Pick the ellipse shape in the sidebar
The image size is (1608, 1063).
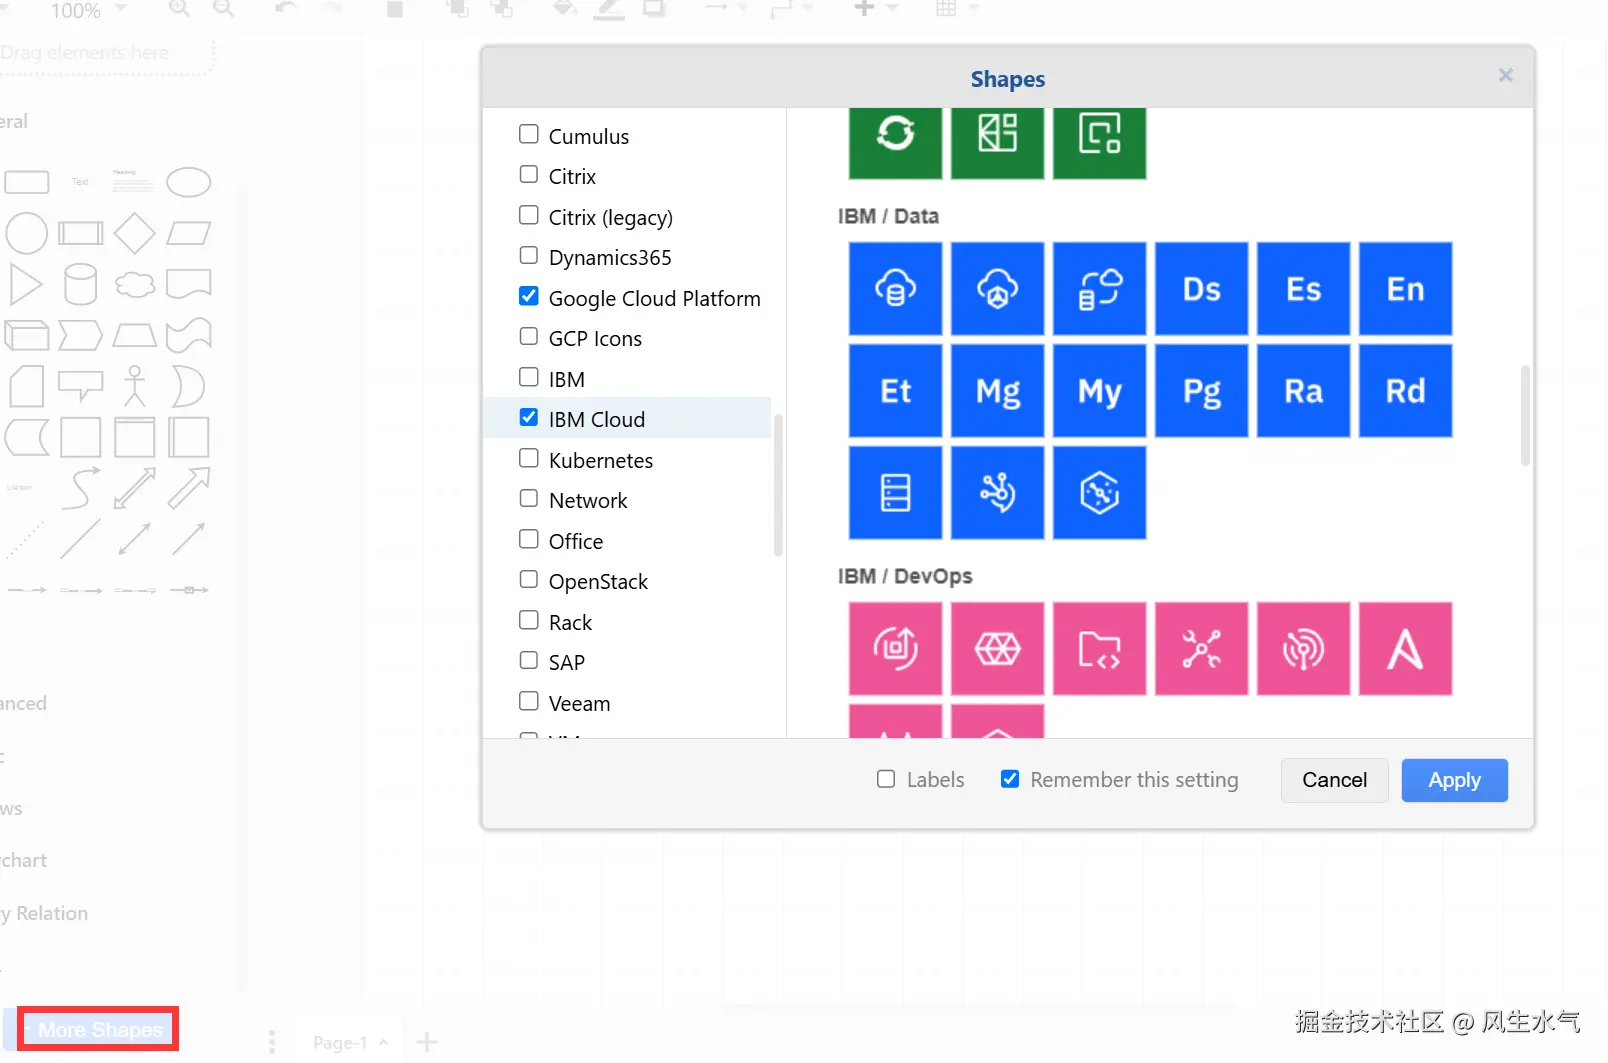point(188,182)
